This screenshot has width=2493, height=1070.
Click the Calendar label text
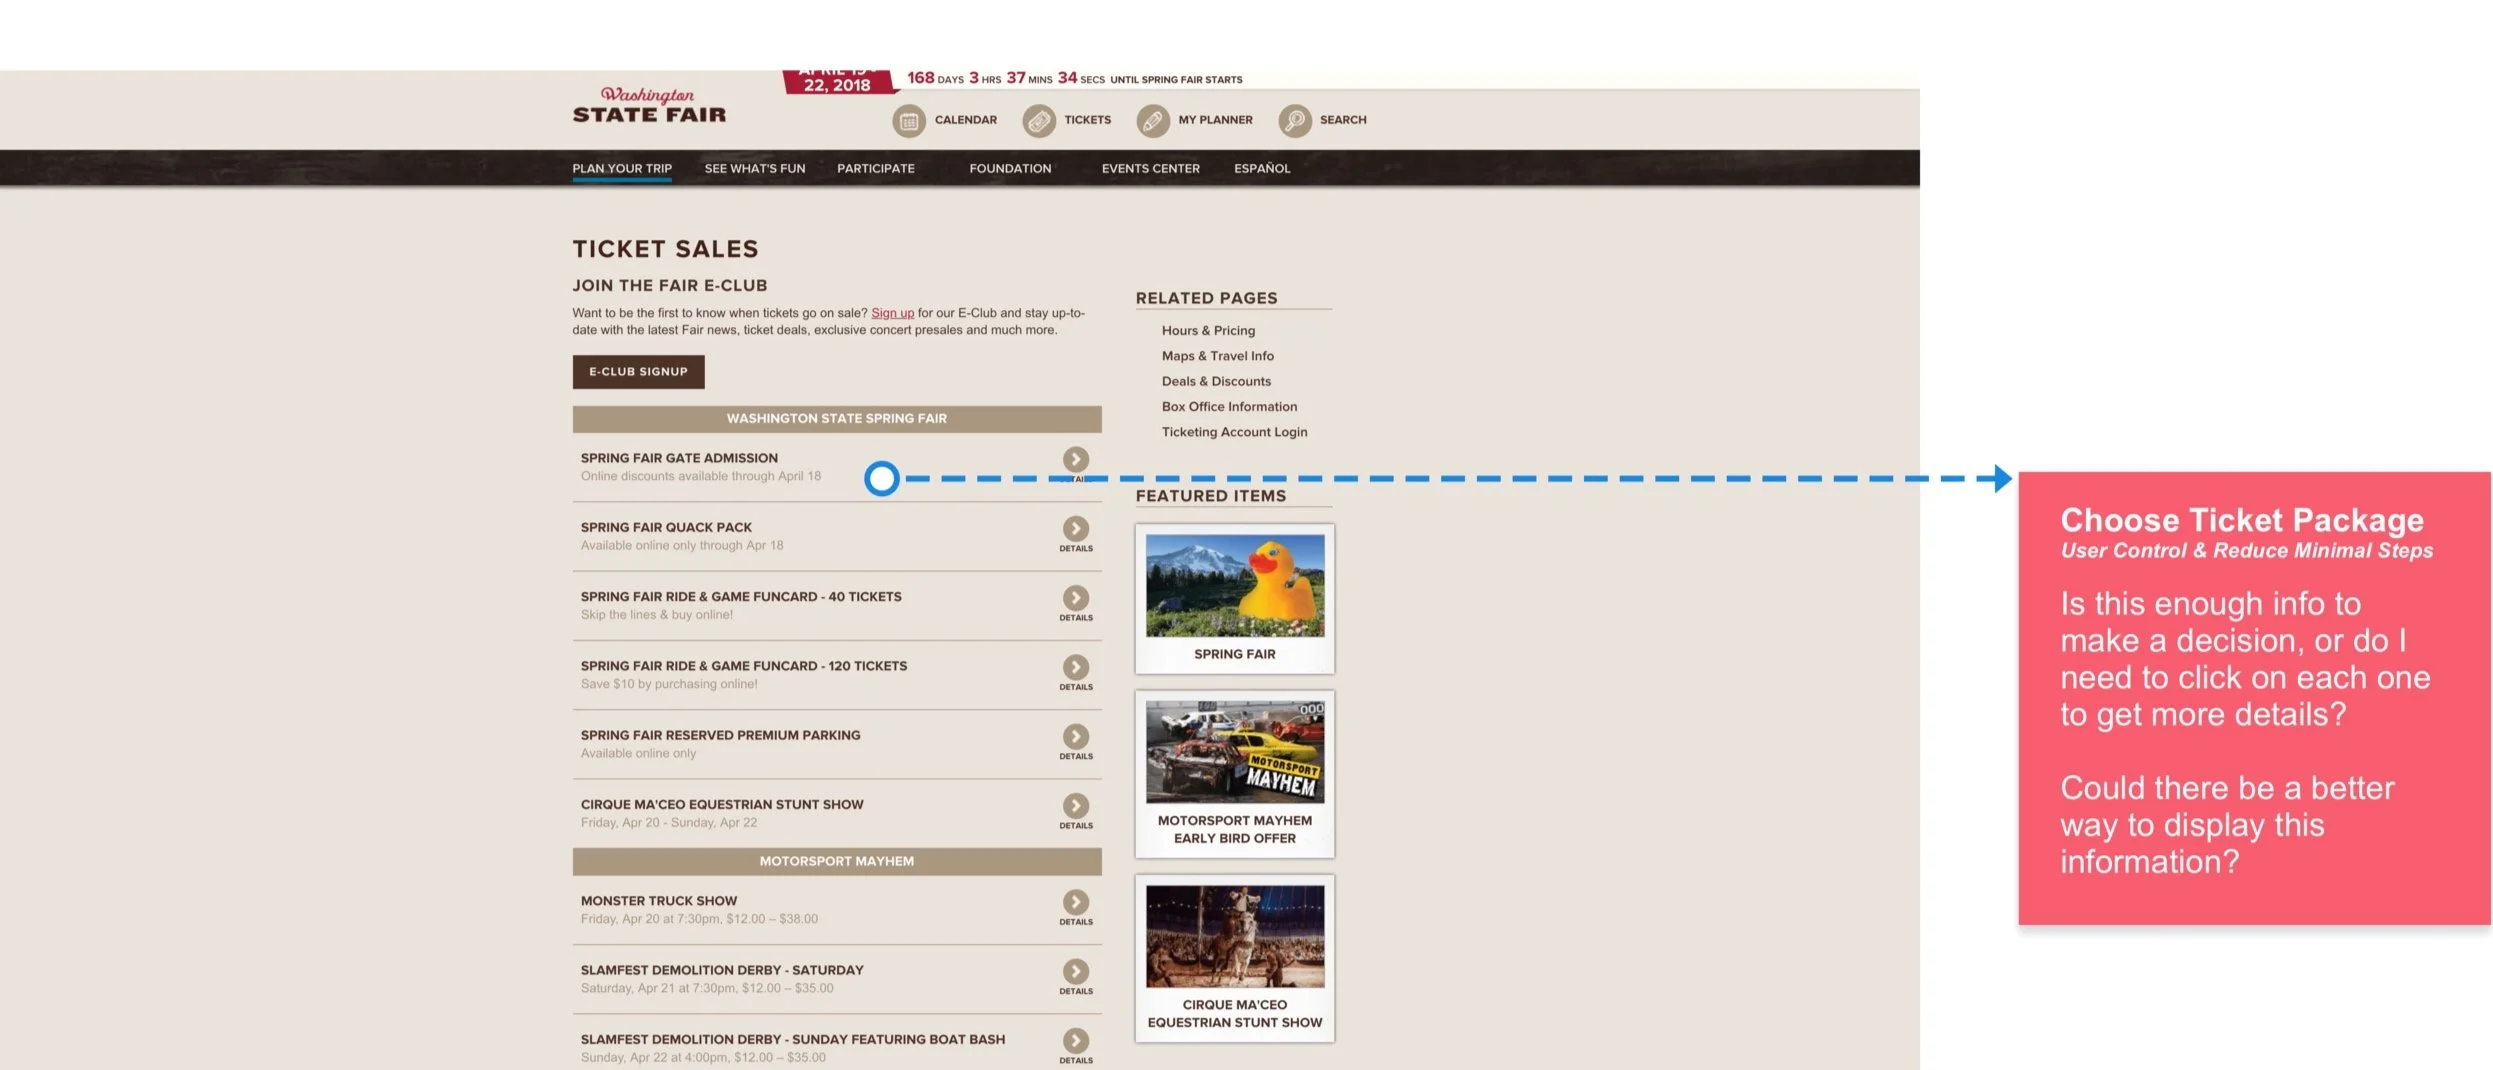pyautogui.click(x=965, y=120)
